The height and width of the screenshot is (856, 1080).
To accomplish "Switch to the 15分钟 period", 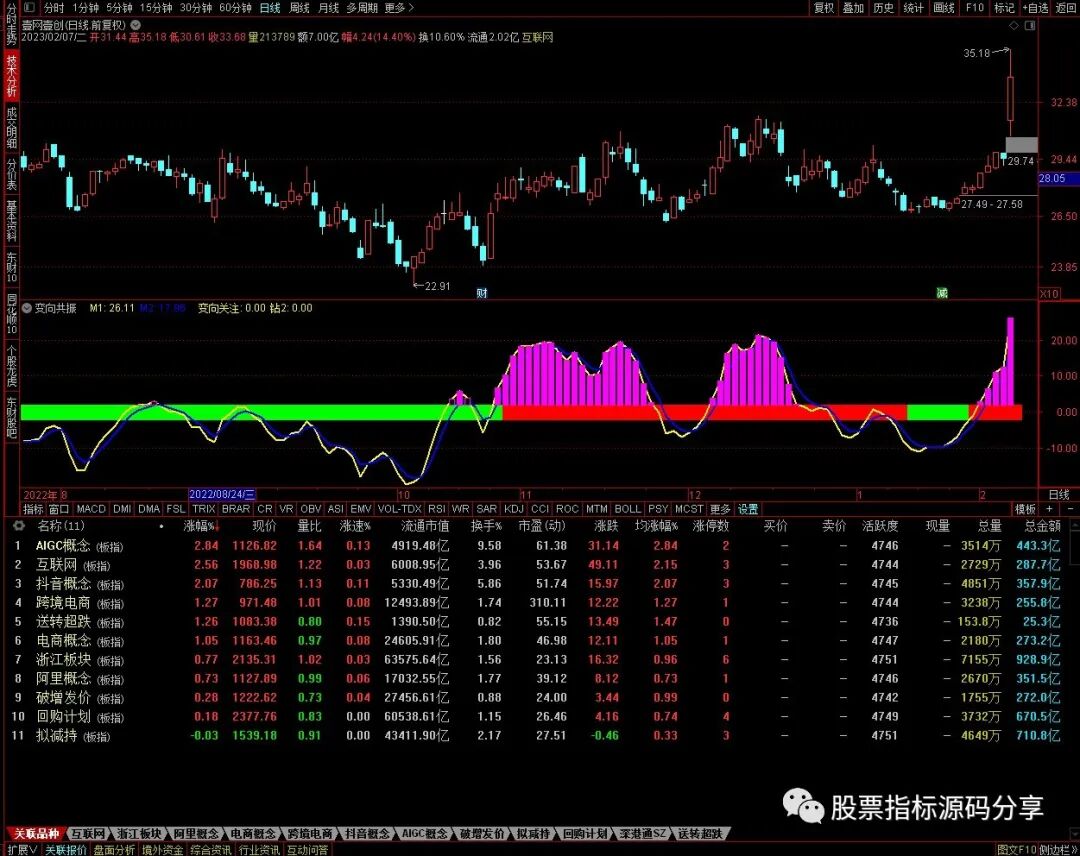I will pyautogui.click(x=156, y=8).
